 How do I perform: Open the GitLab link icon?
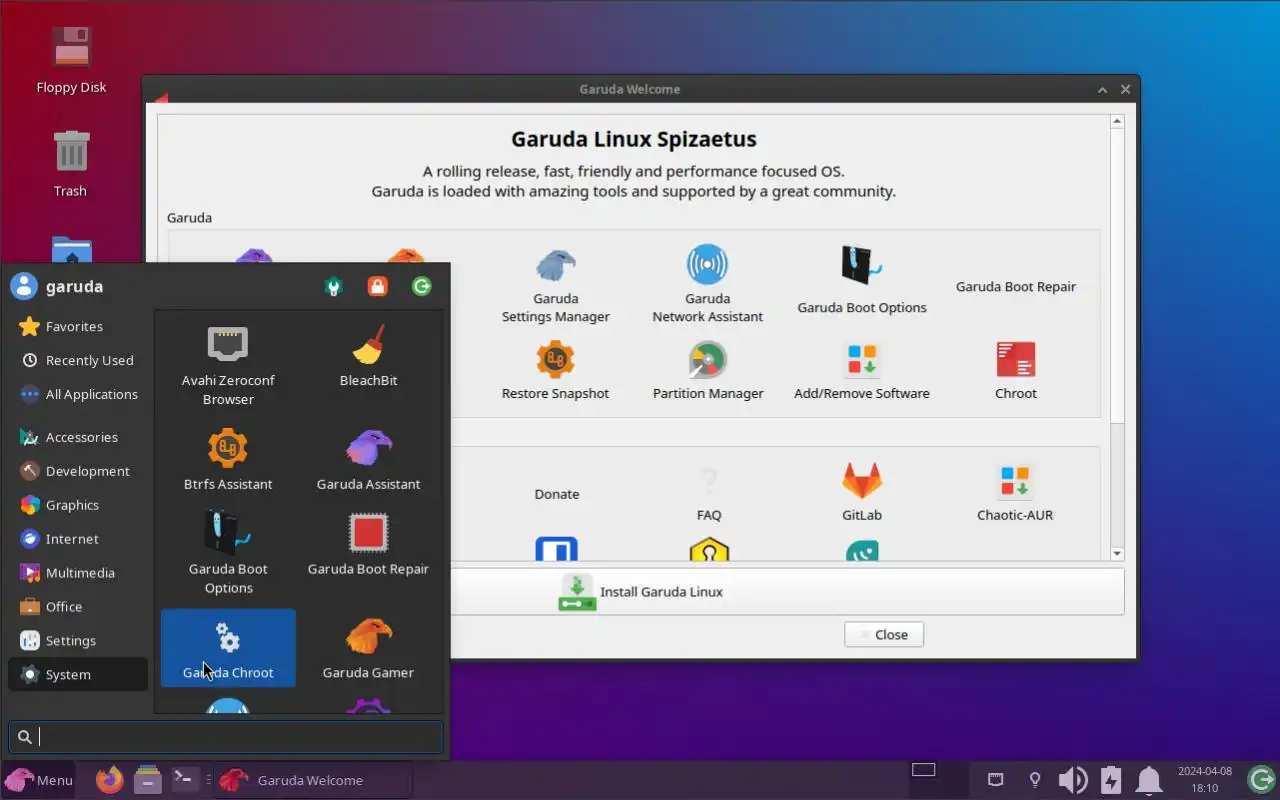pyautogui.click(x=861, y=492)
